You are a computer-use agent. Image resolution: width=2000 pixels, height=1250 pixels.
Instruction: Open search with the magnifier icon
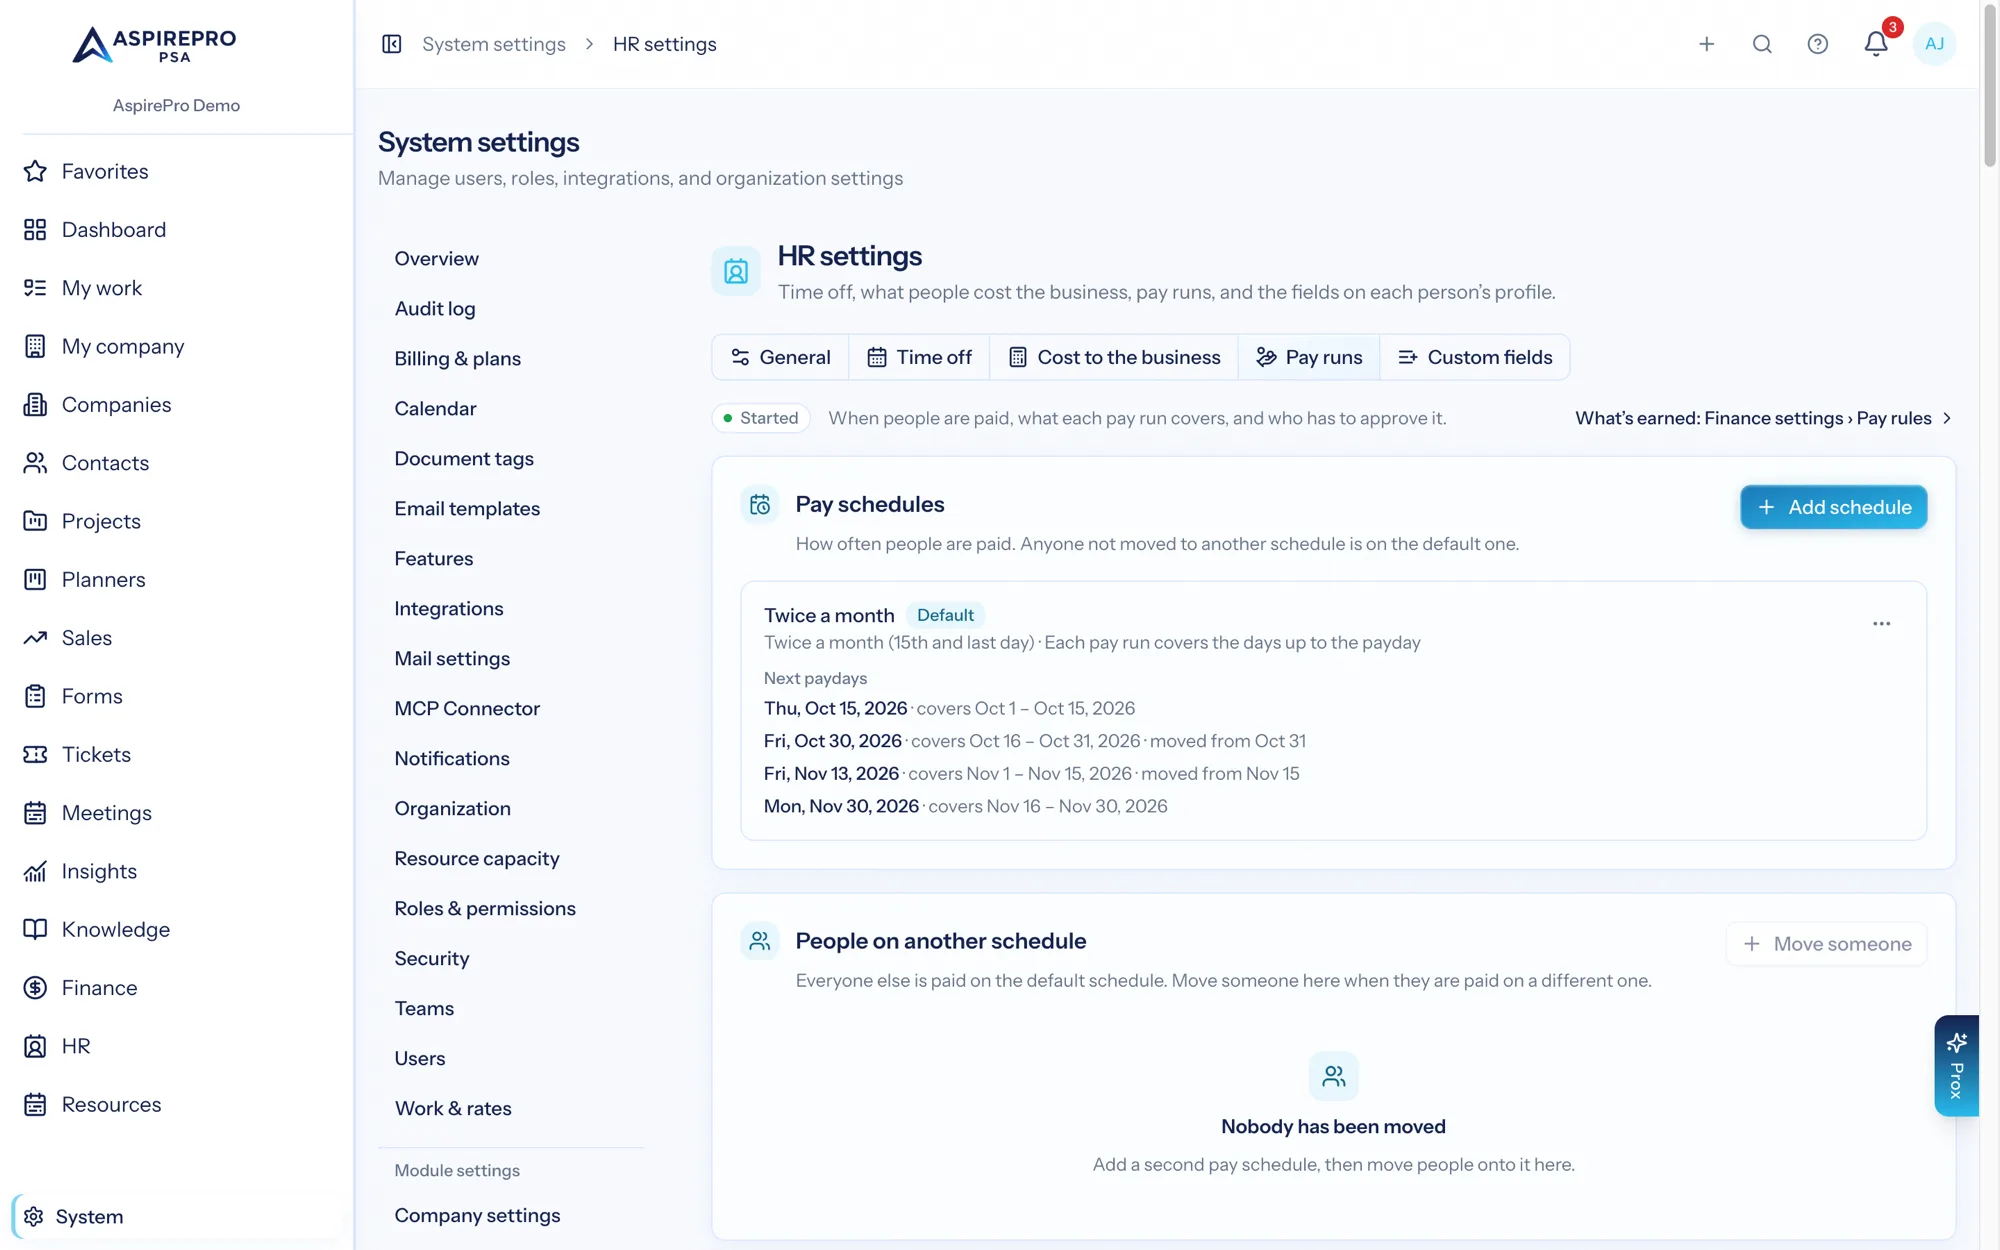pos(1762,44)
